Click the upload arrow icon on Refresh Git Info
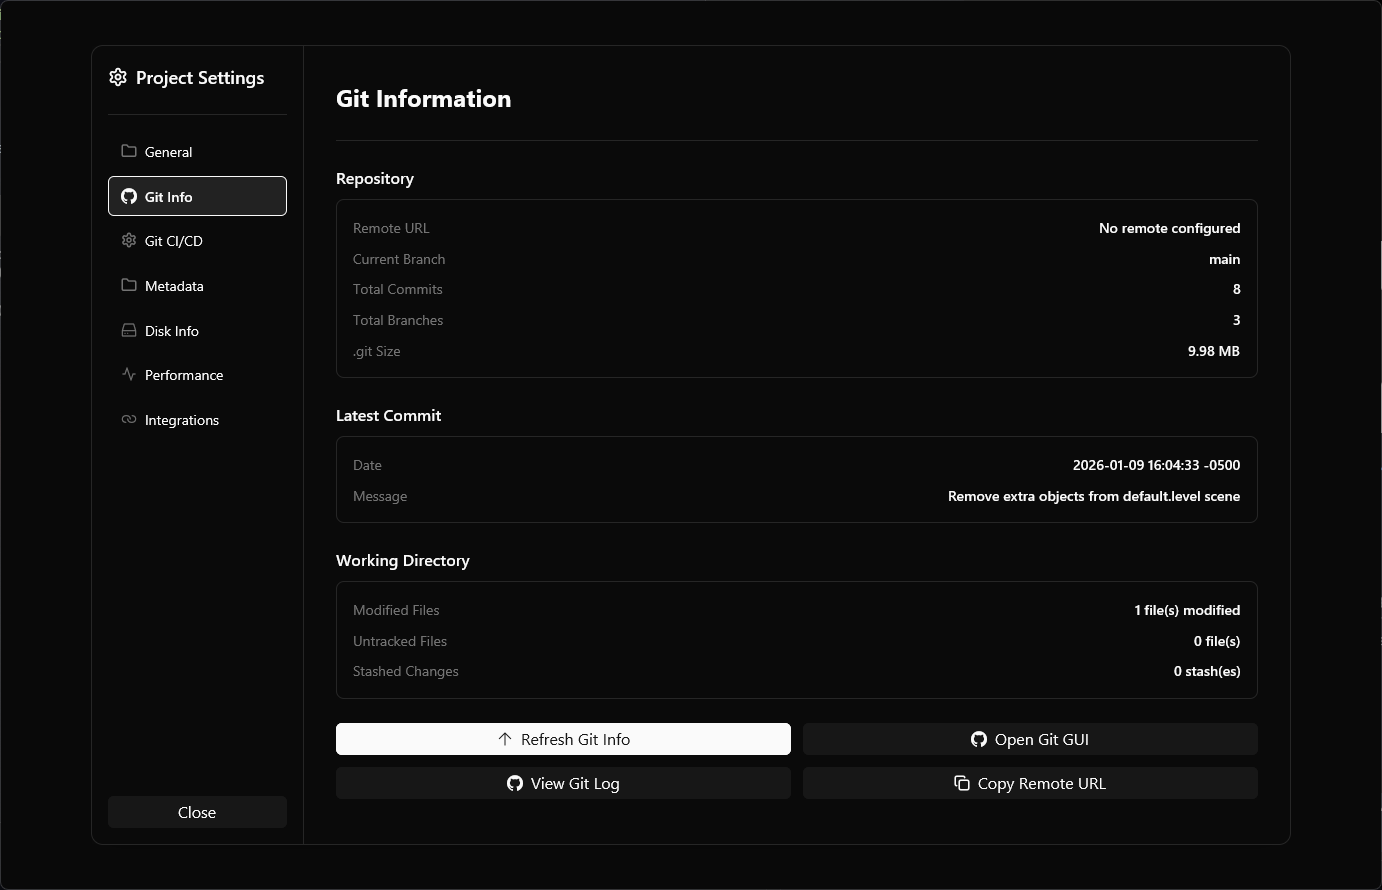This screenshot has width=1382, height=890. (x=504, y=739)
